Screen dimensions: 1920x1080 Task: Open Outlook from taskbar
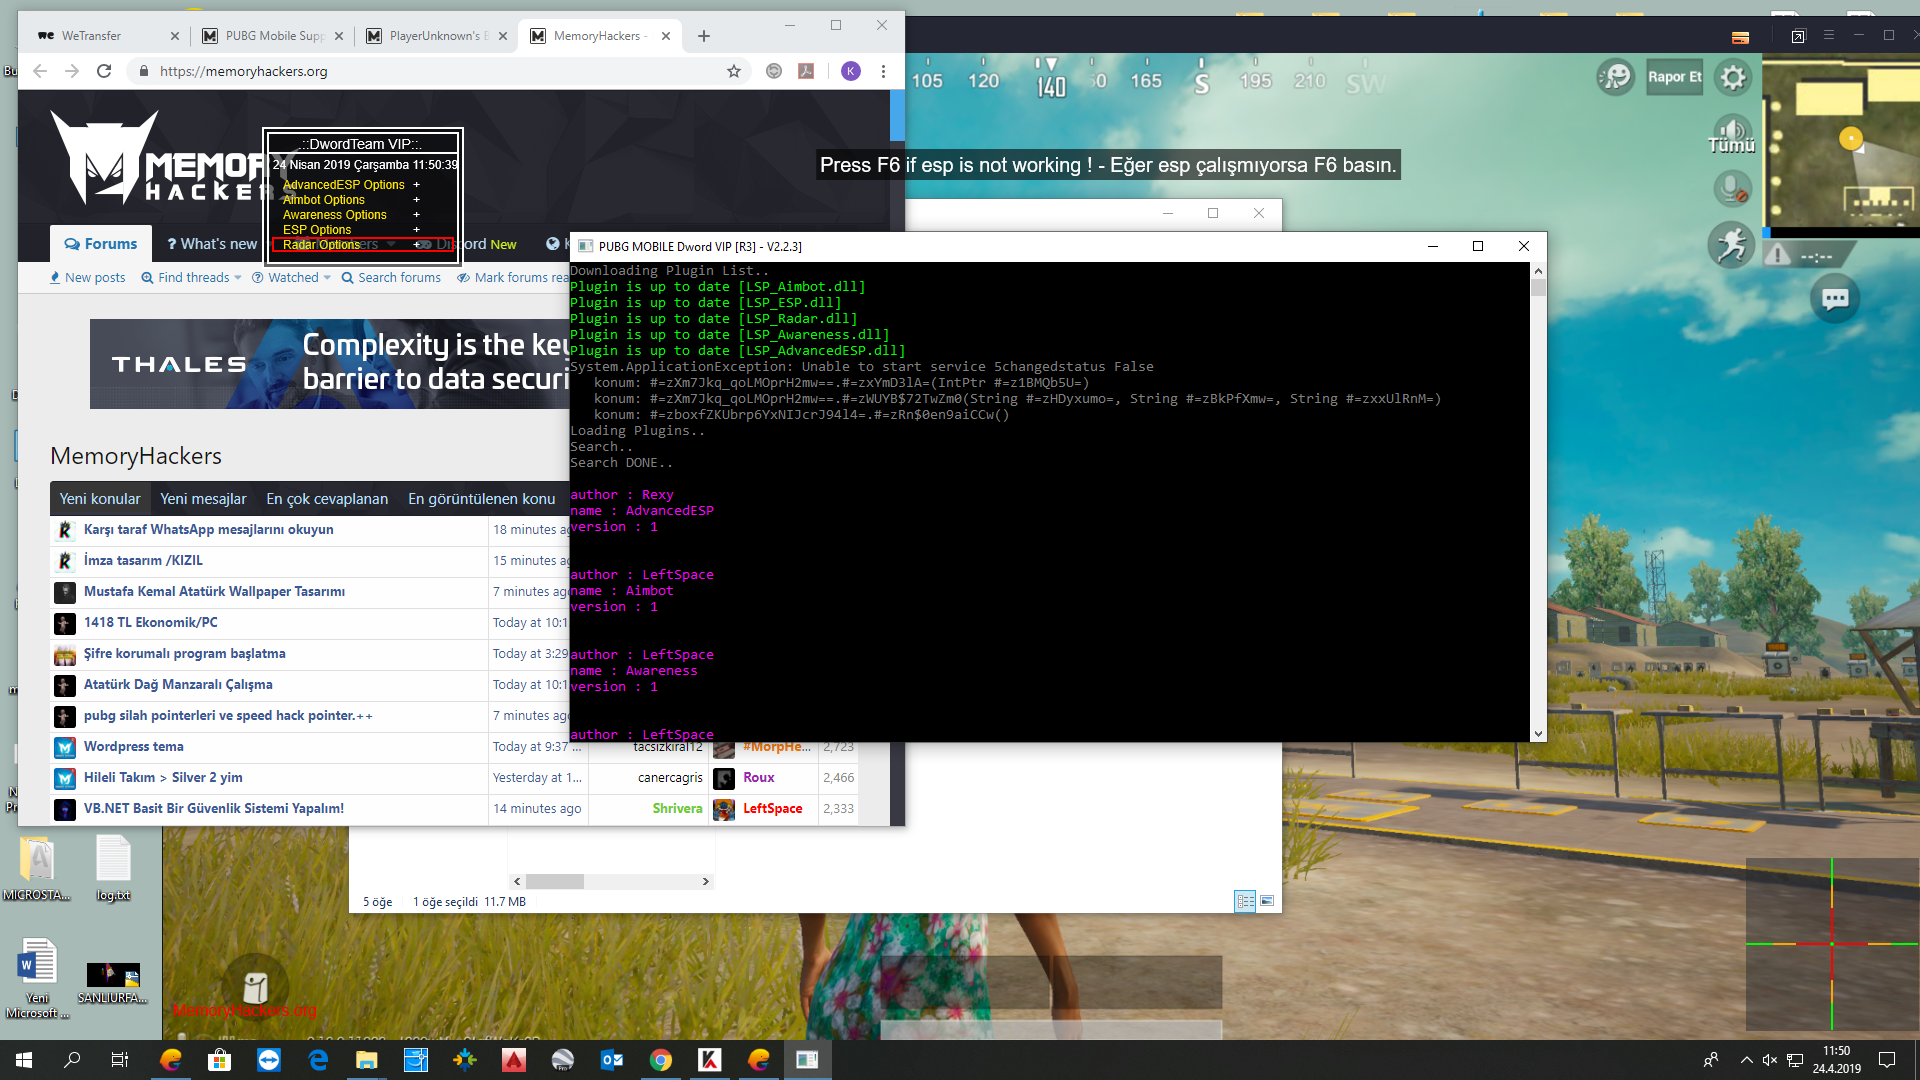click(612, 1060)
